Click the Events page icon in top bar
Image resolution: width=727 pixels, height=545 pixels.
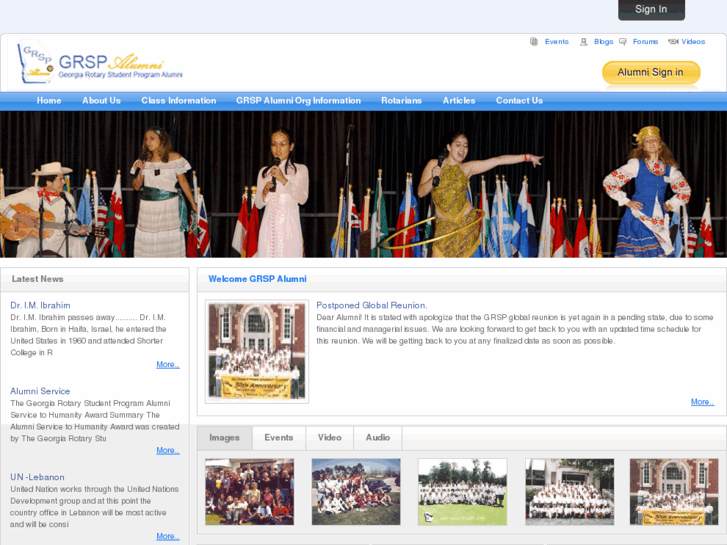[x=534, y=42]
